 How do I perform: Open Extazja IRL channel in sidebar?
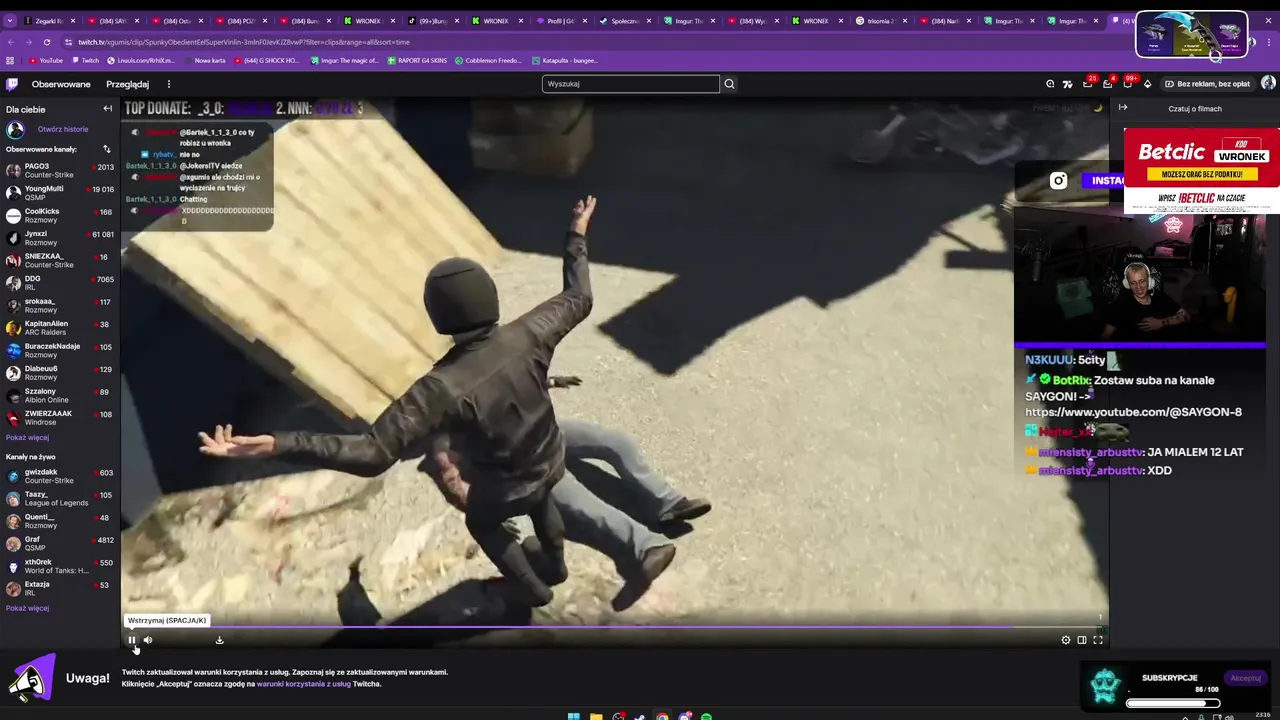click(x=60, y=588)
